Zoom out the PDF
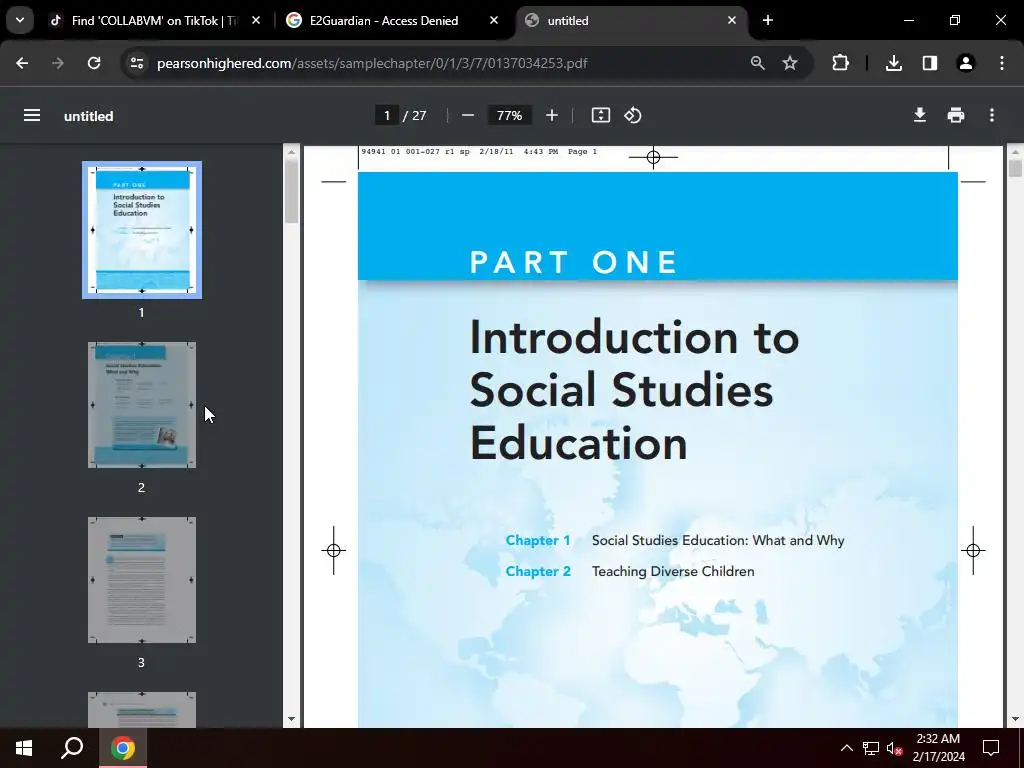Viewport: 1024px width, 768px height. [x=468, y=116]
